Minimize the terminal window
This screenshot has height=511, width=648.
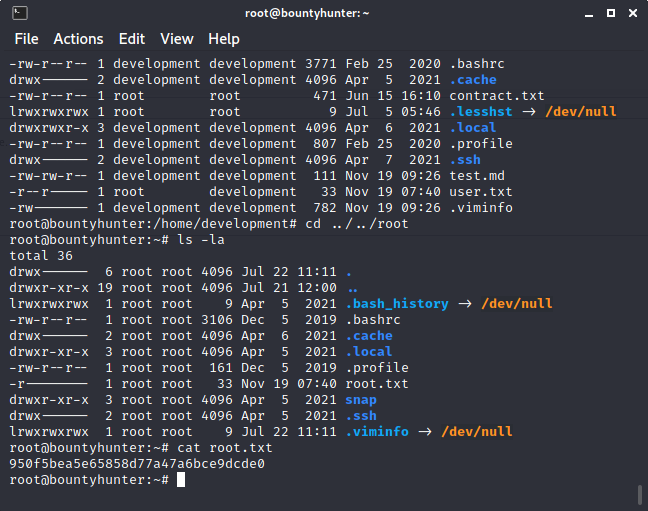589,14
